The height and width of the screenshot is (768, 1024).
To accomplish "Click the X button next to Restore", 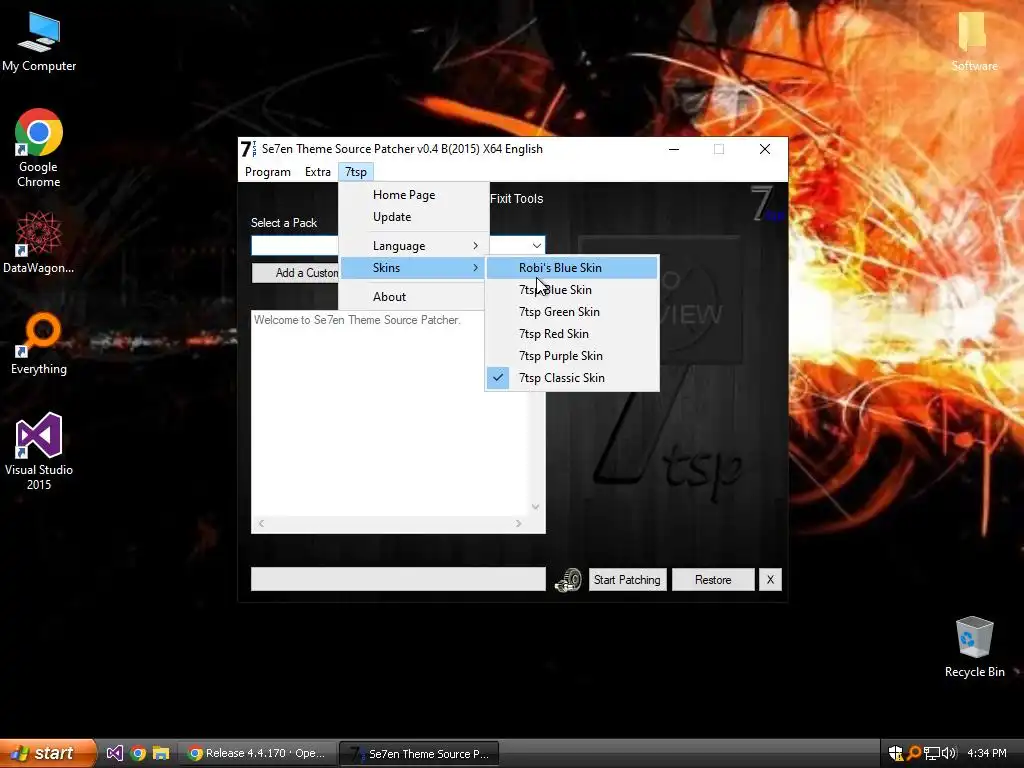I will click(x=770, y=579).
